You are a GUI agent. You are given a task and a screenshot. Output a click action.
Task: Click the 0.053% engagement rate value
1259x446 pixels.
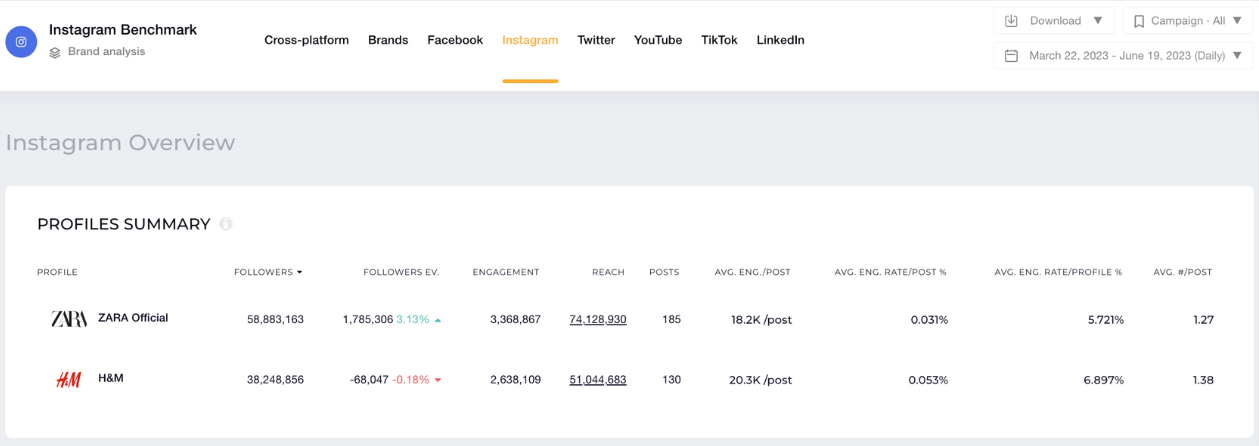click(928, 380)
